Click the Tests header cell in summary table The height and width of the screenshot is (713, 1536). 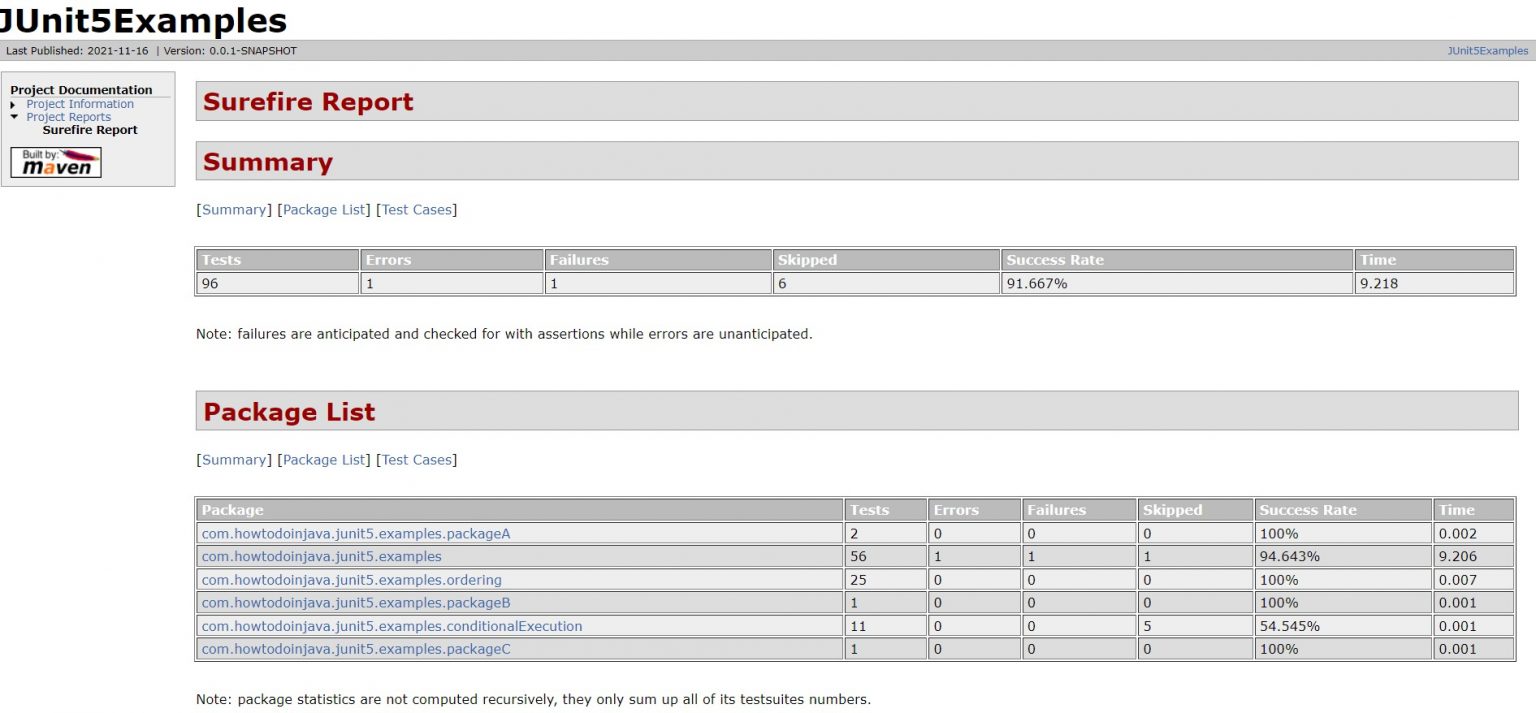220,260
